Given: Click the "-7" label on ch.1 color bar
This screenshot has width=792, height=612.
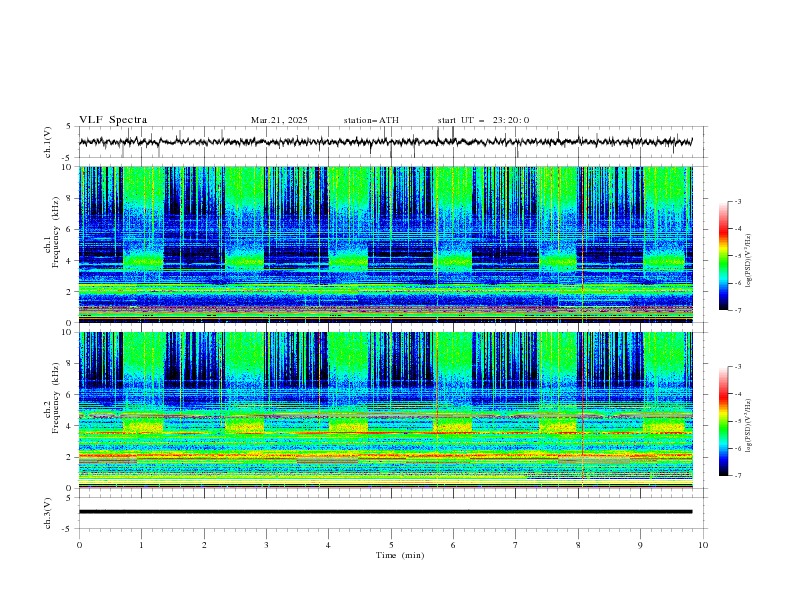Looking at the screenshot, I should coord(738,310).
